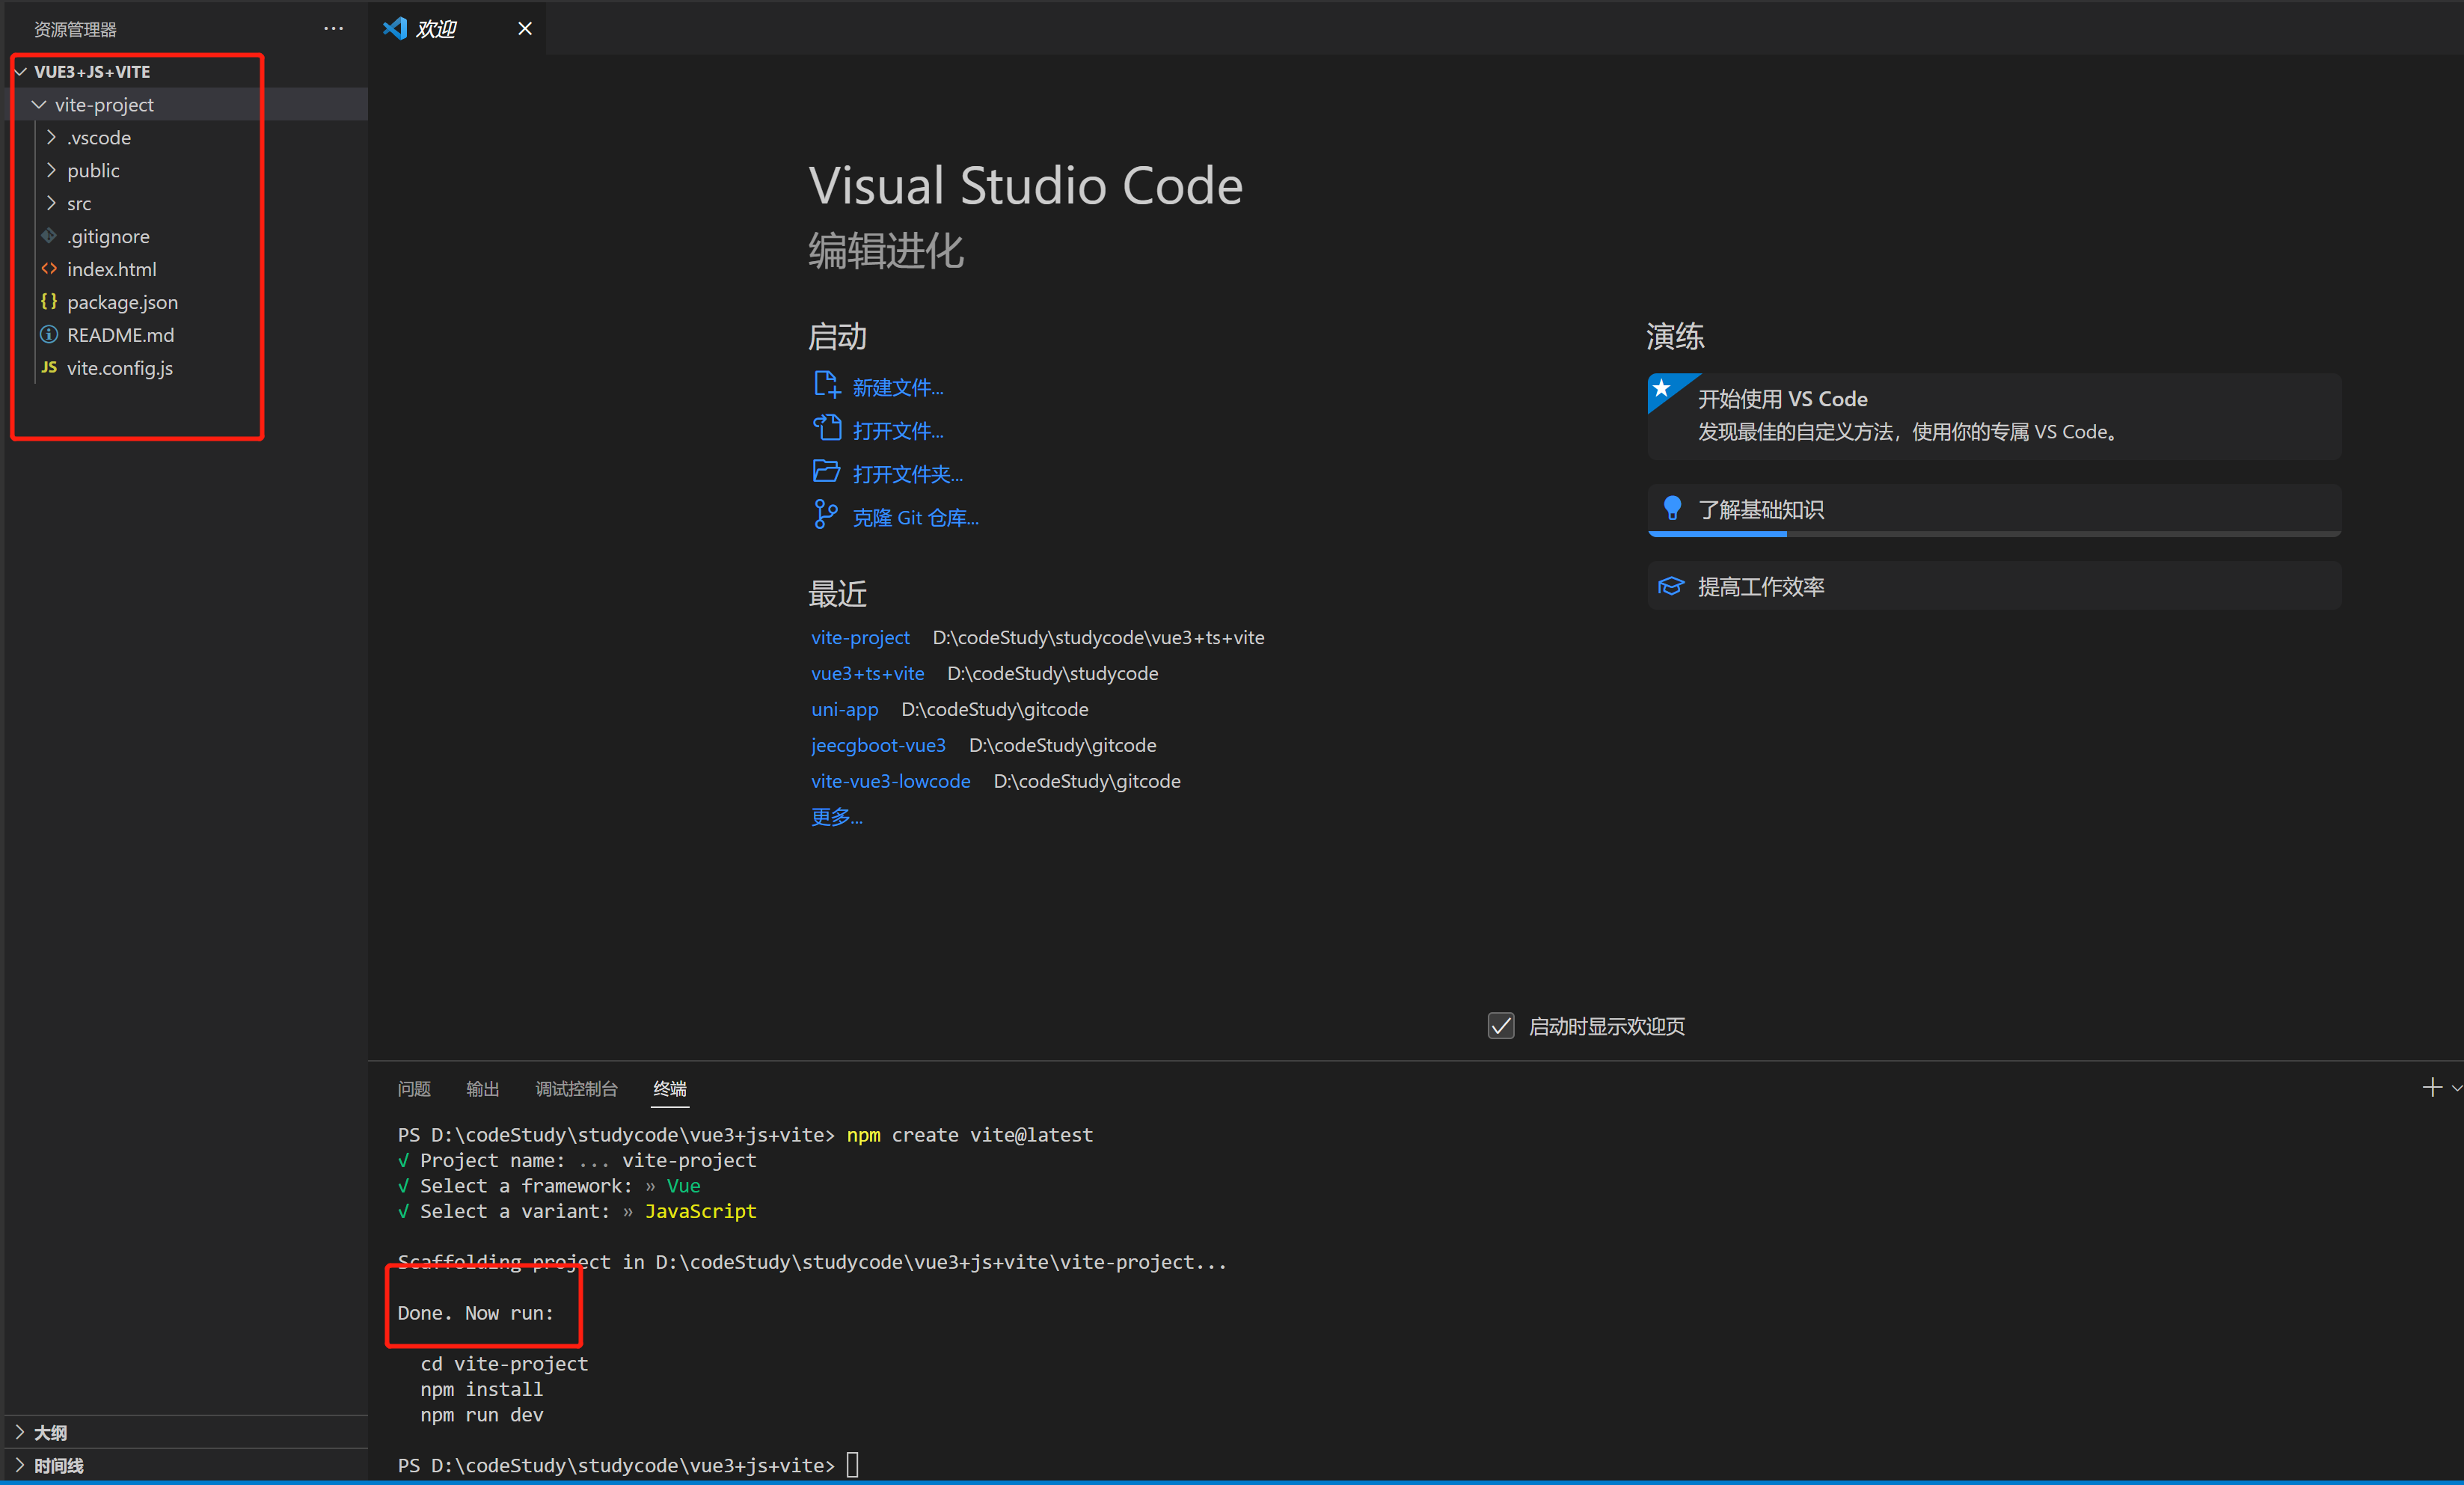This screenshot has width=2464, height=1485.
Task: Expand the src folder
Action: pos(51,203)
